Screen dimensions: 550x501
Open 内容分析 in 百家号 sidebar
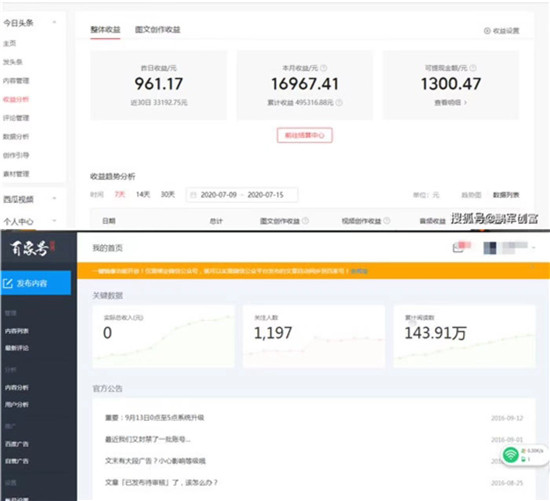point(17,388)
